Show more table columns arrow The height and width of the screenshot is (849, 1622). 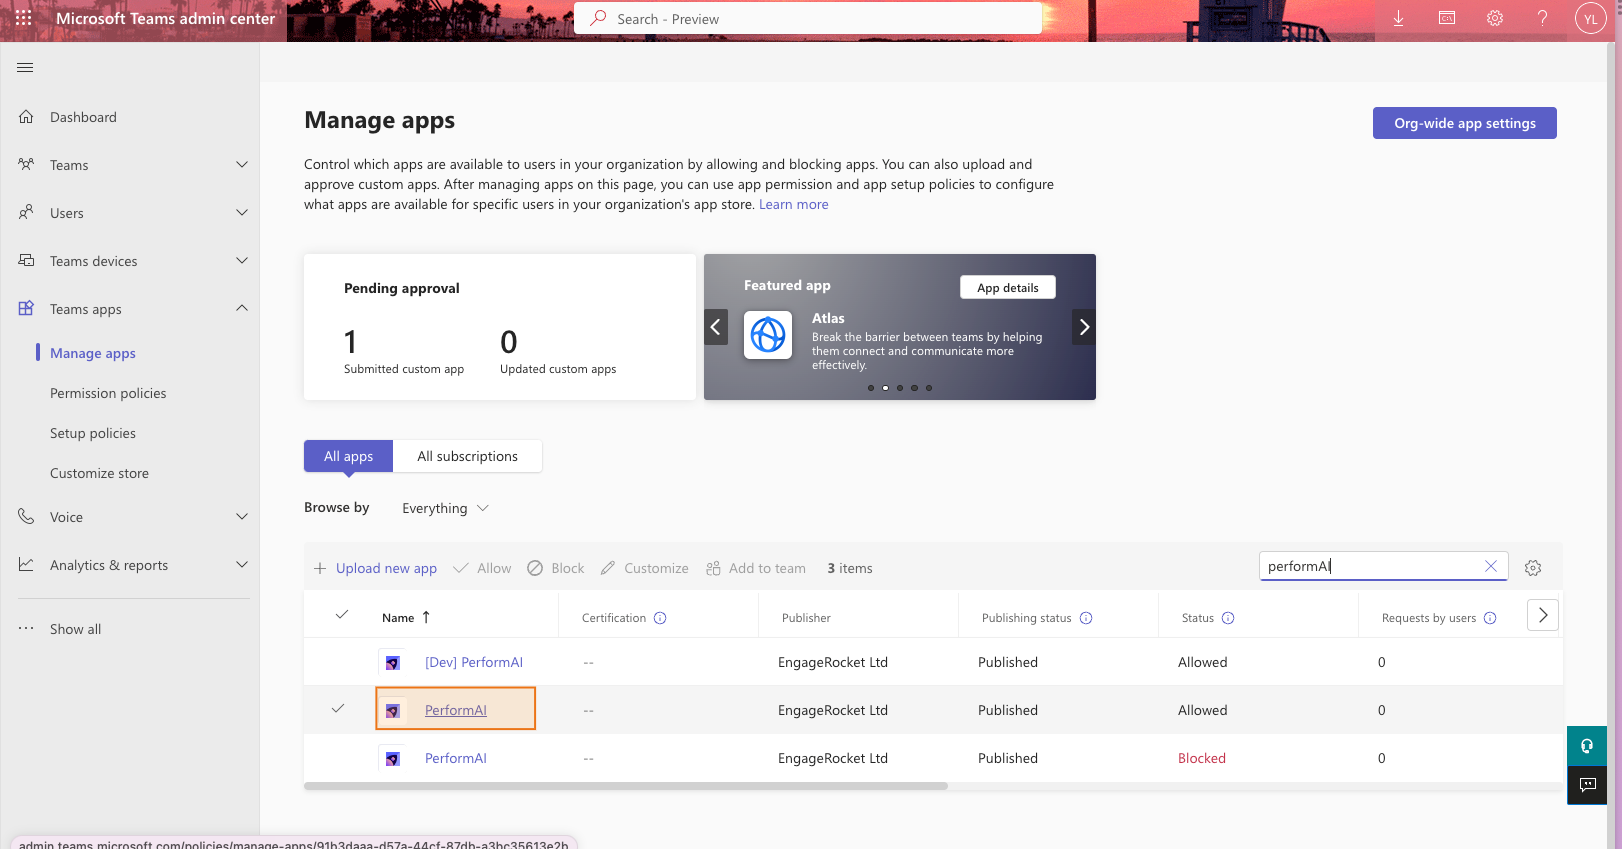coord(1543,615)
